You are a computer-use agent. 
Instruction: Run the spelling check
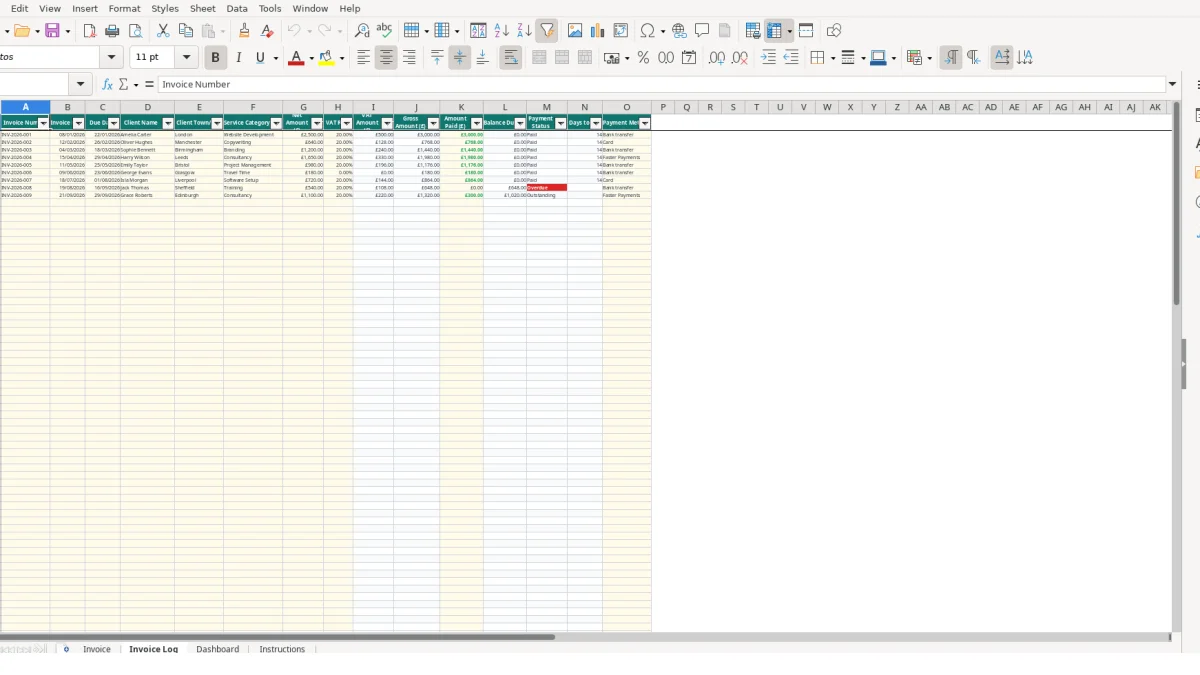coord(384,31)
